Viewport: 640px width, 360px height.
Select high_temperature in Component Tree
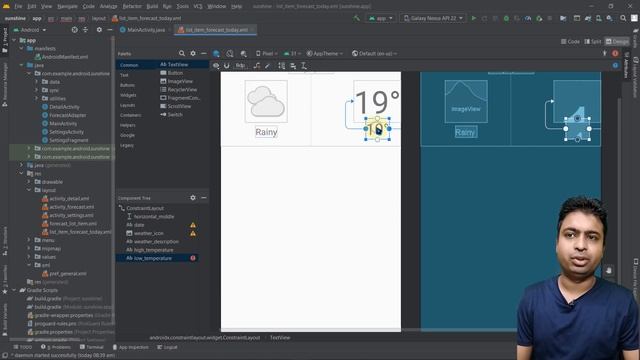tap(153, 250)
